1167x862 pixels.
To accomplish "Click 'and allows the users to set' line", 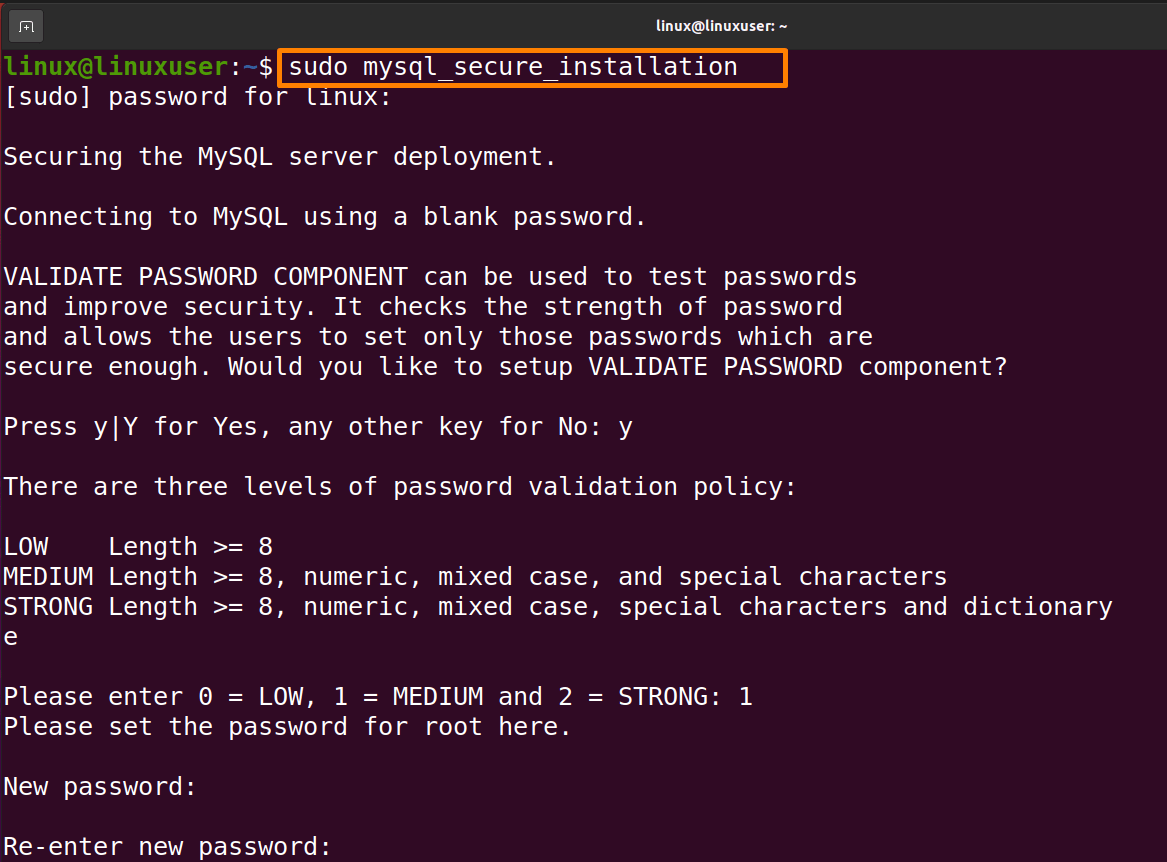I will (438, 337).
